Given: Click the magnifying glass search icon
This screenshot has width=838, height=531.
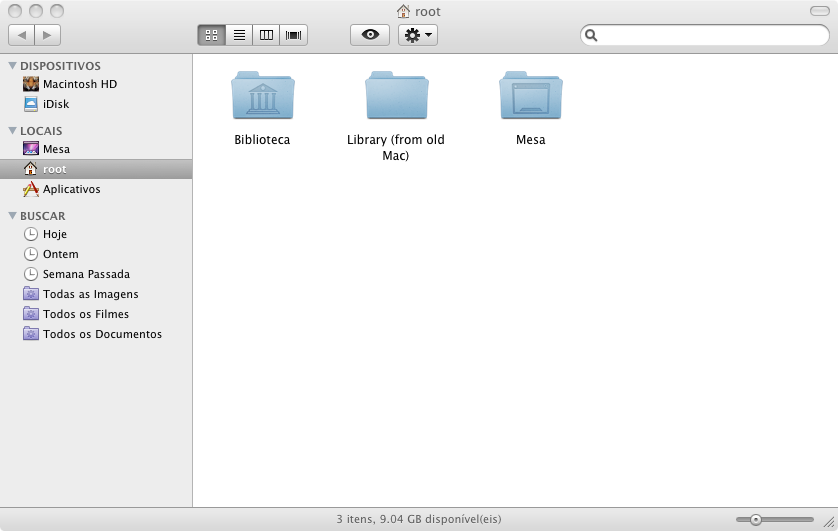Looking at the screenshot, I should click(591, 35).
